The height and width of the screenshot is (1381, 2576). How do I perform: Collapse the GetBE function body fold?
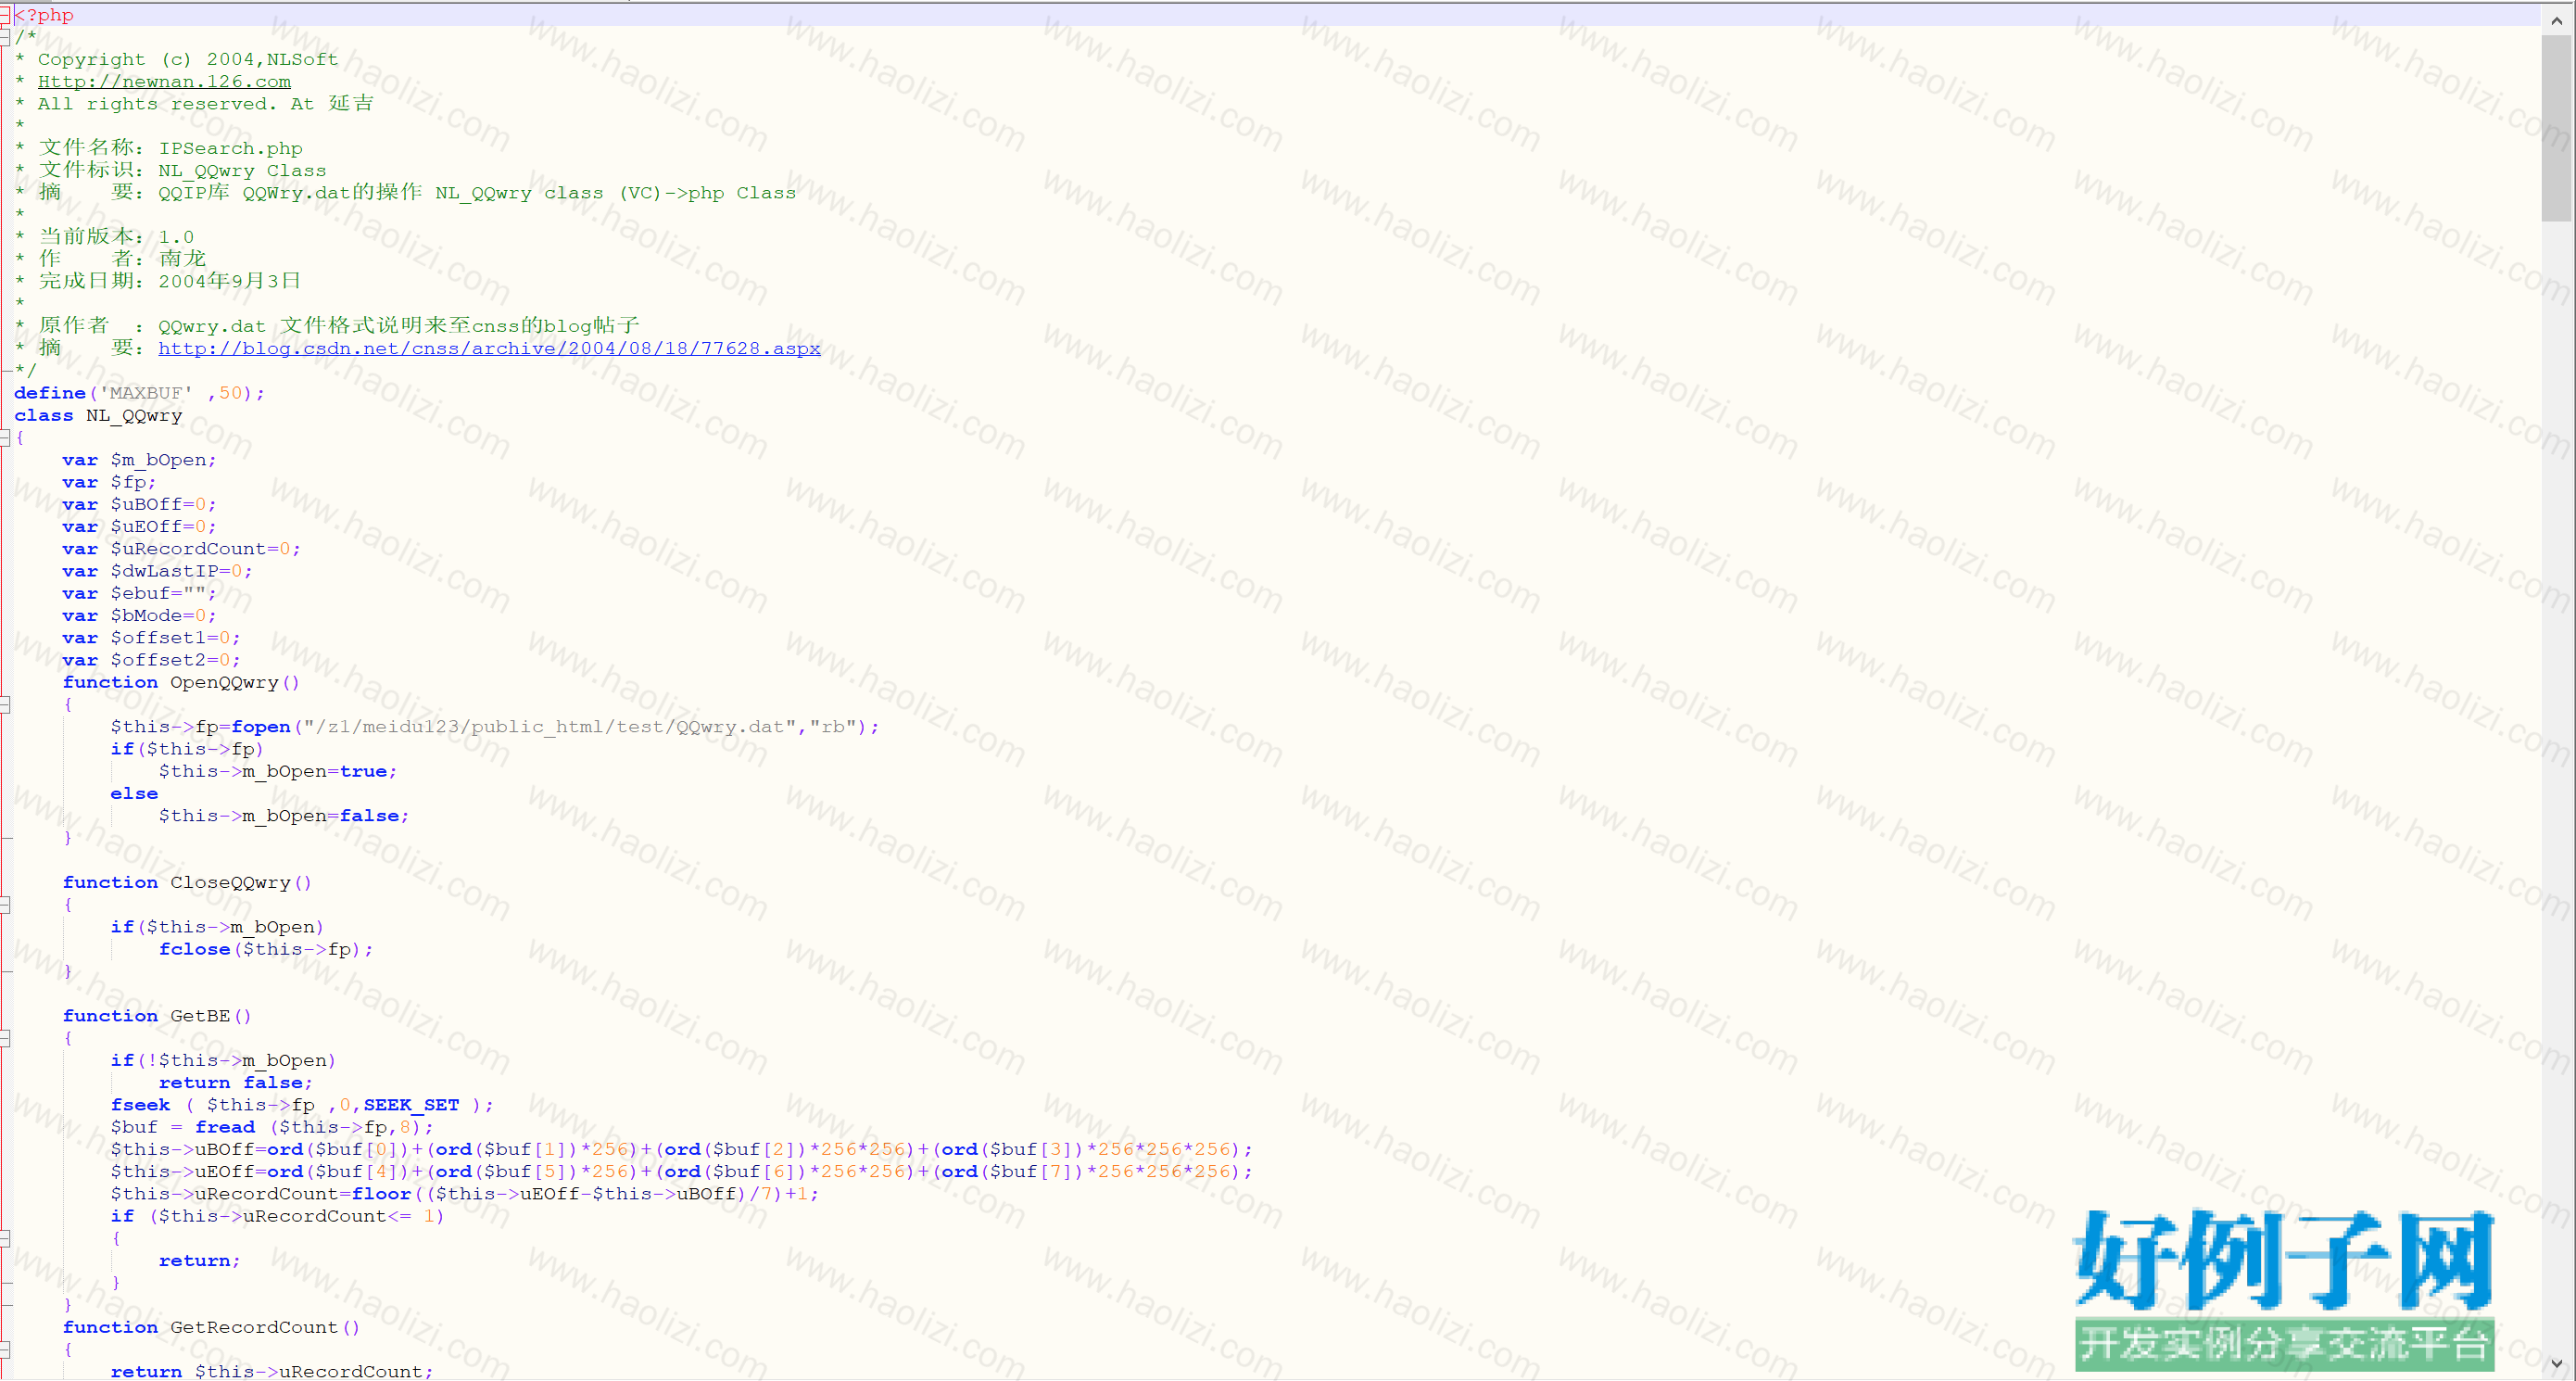coord(4,1038)
